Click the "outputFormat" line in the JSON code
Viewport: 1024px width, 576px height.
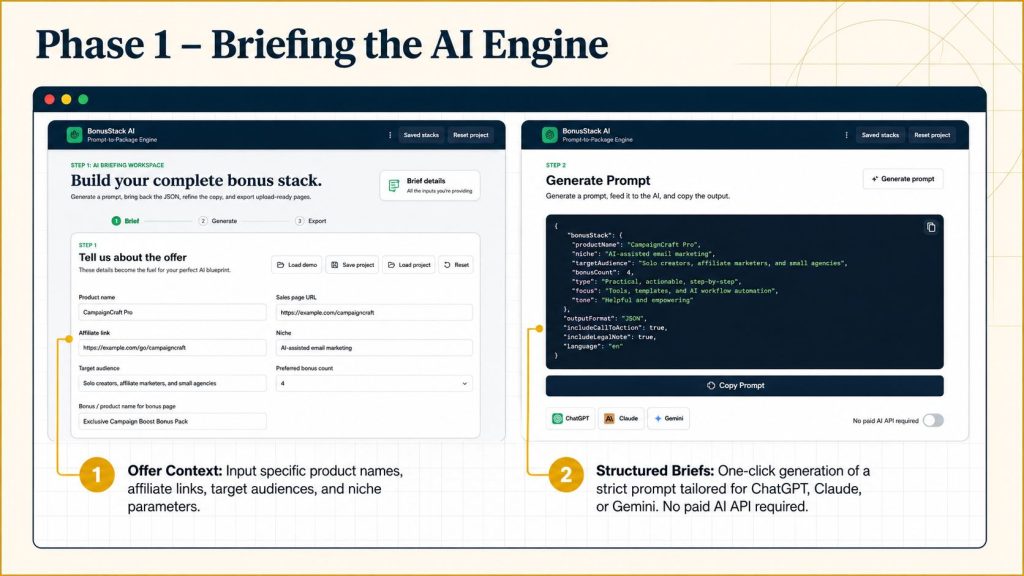605,318
